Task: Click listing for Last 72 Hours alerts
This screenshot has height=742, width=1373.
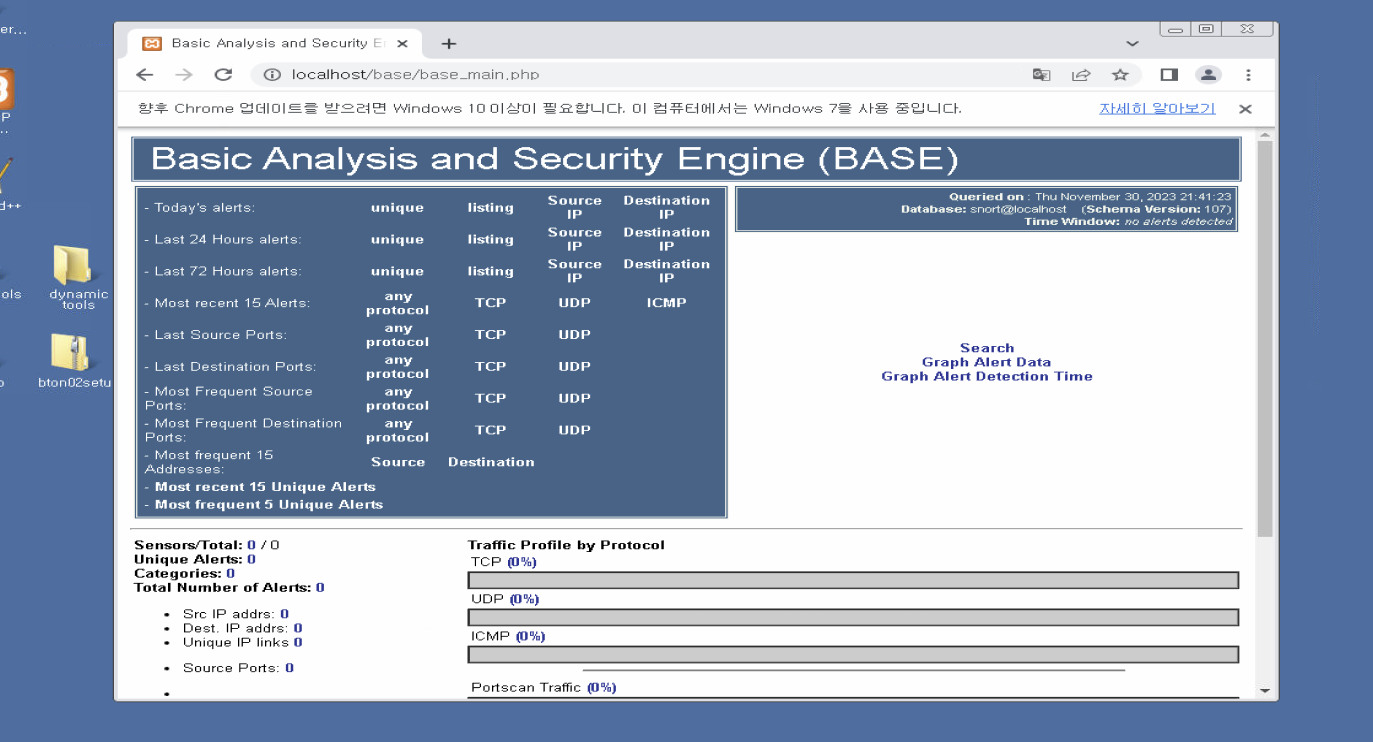Action: [x=490, y=272]
